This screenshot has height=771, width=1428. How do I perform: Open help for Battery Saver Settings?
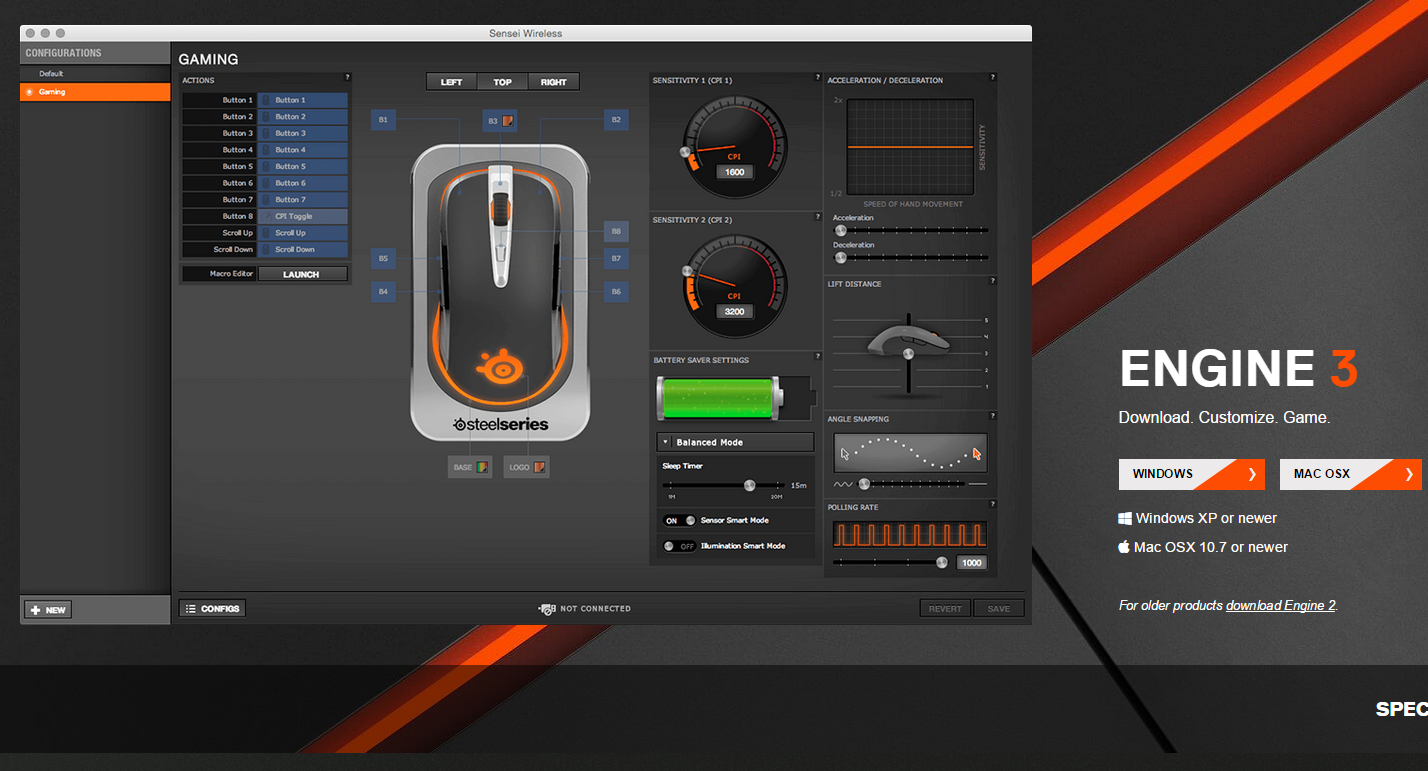[x=817, y=356]
